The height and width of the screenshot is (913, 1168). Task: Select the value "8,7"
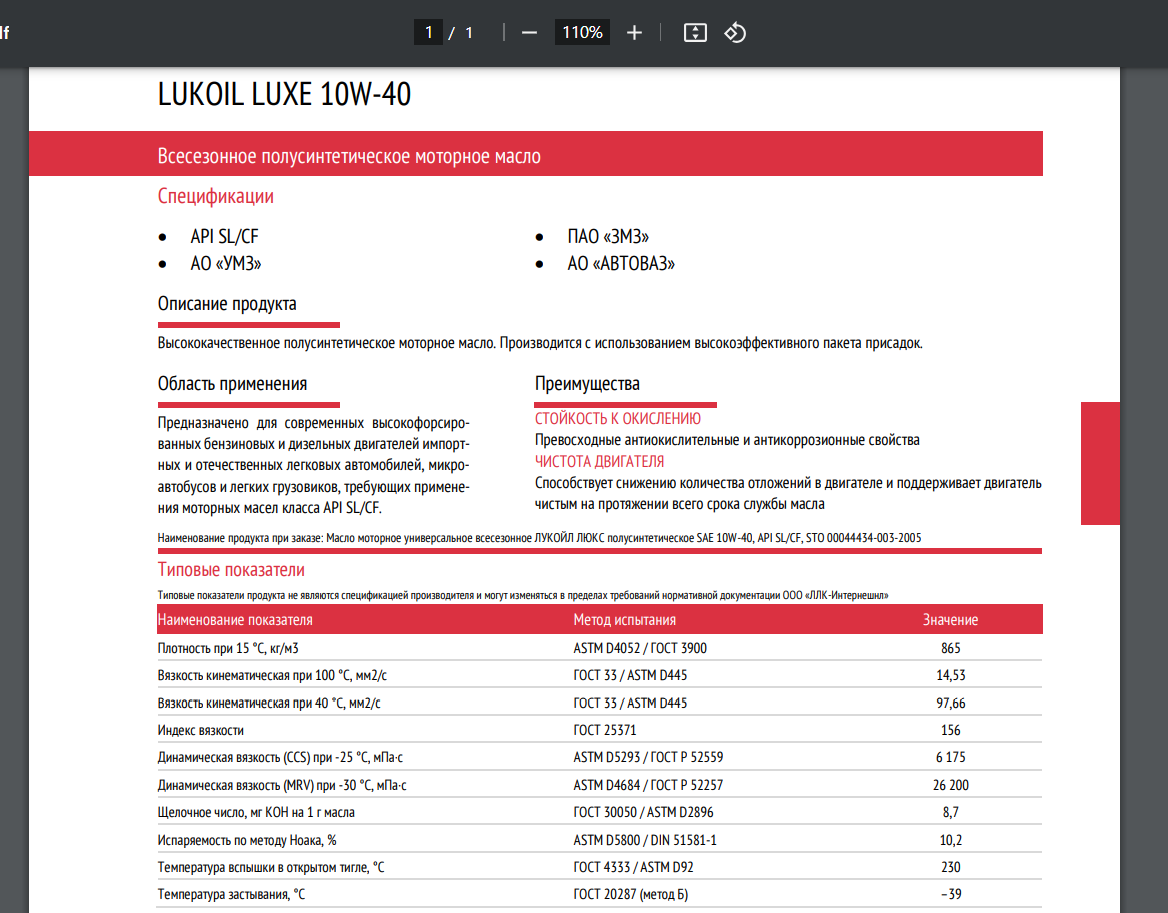click(950, 812)
